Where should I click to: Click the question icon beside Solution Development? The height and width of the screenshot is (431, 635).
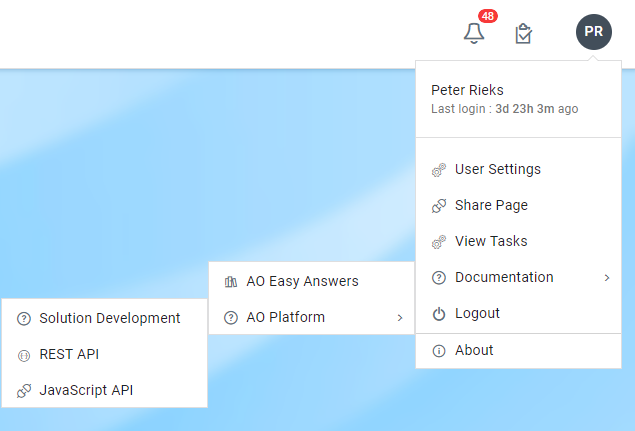[x=24, y=319]
